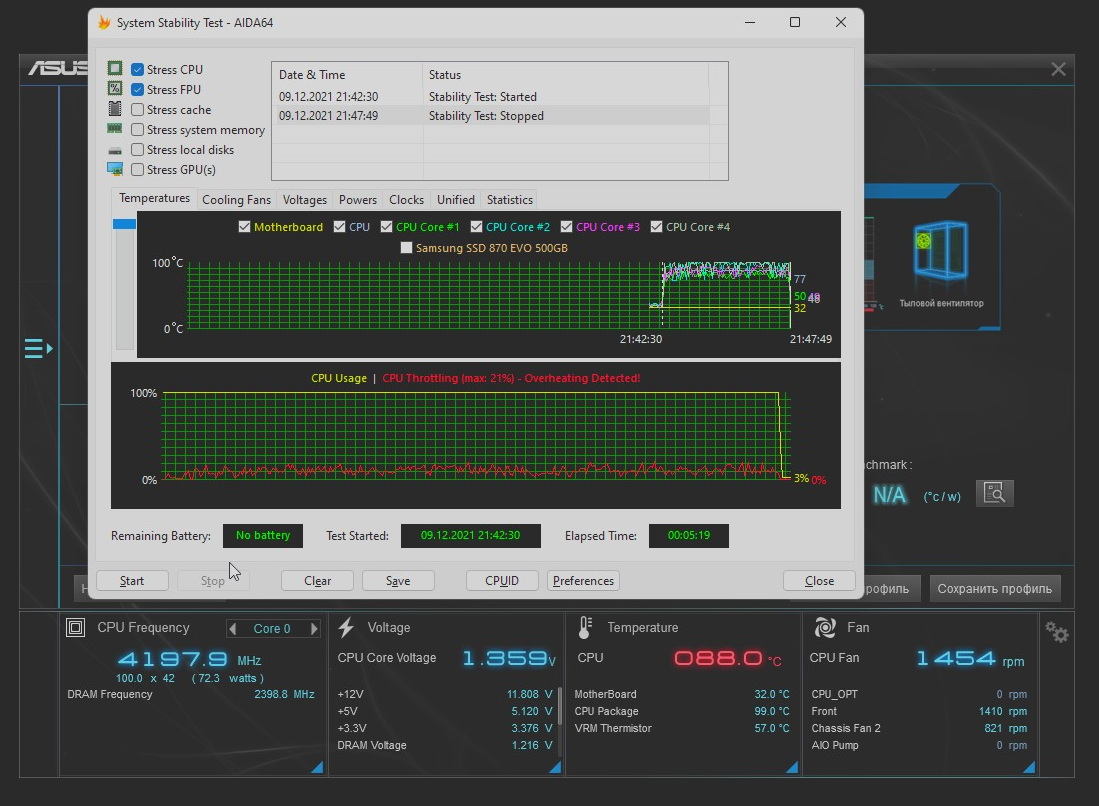Image resolution: width=1099 pixels, height=806 pixels.
Task: Click the FPU icon beside Stress FPU
Action: [x=115, y=88]
